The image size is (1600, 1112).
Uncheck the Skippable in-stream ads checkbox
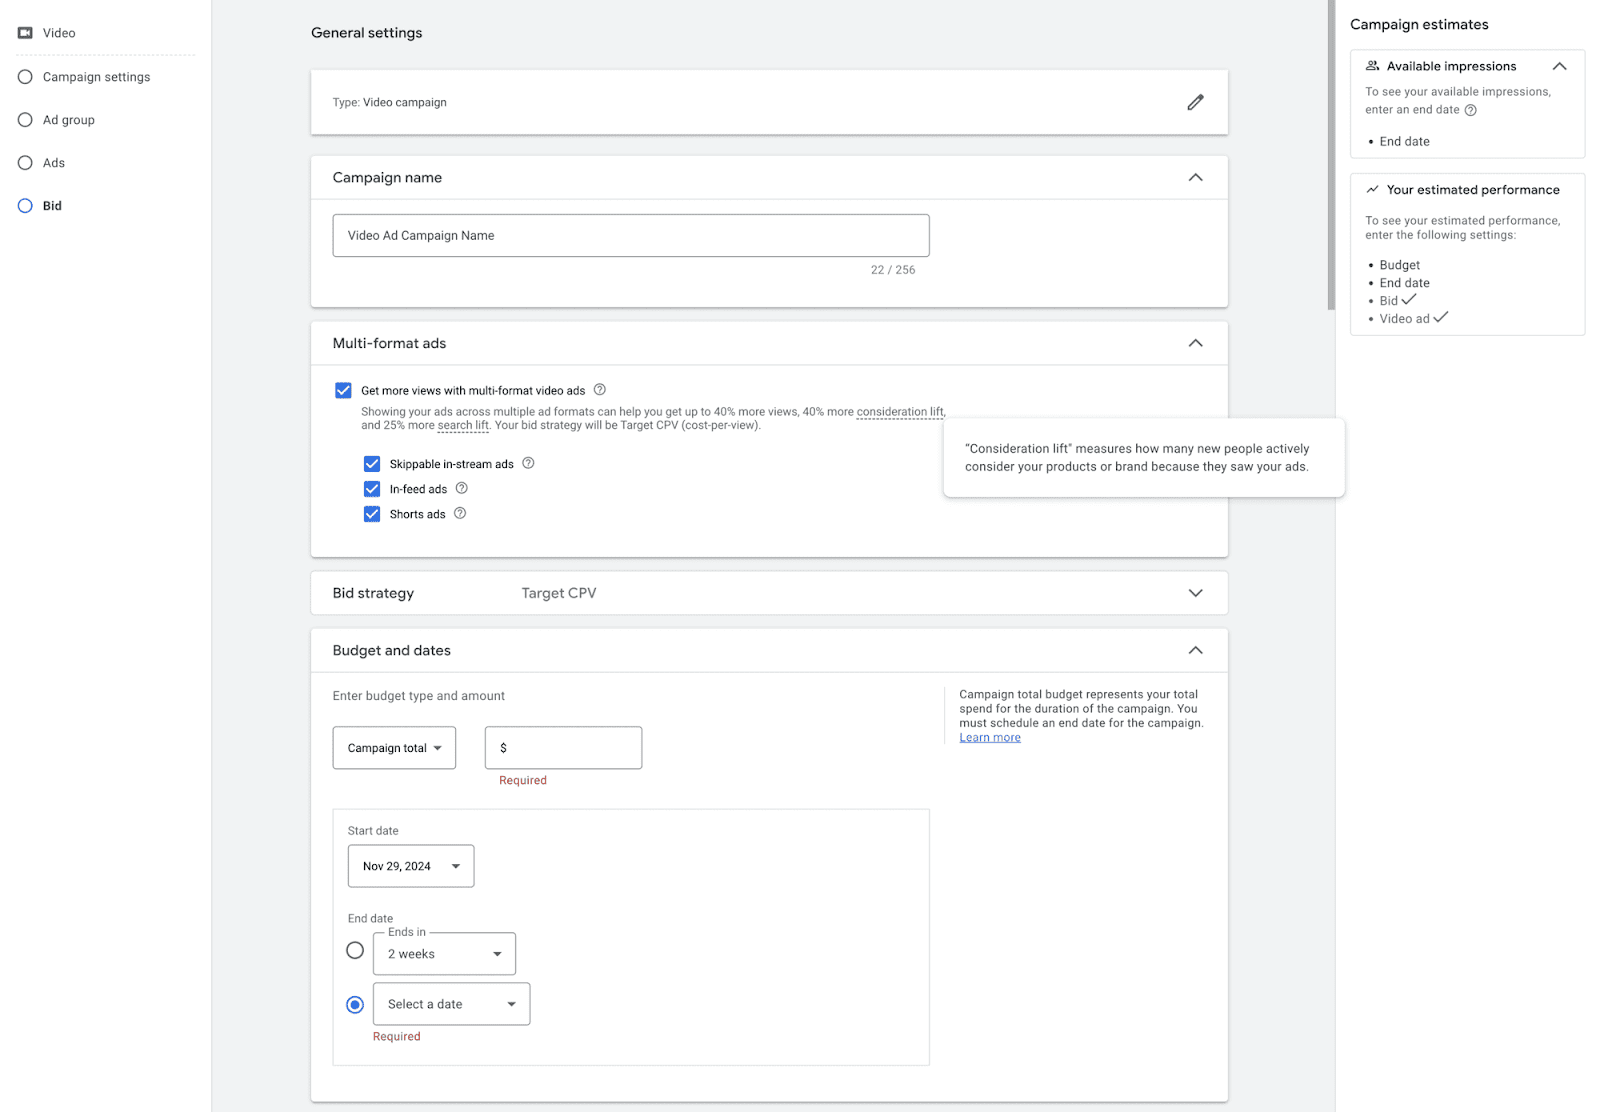coord(371,463)
